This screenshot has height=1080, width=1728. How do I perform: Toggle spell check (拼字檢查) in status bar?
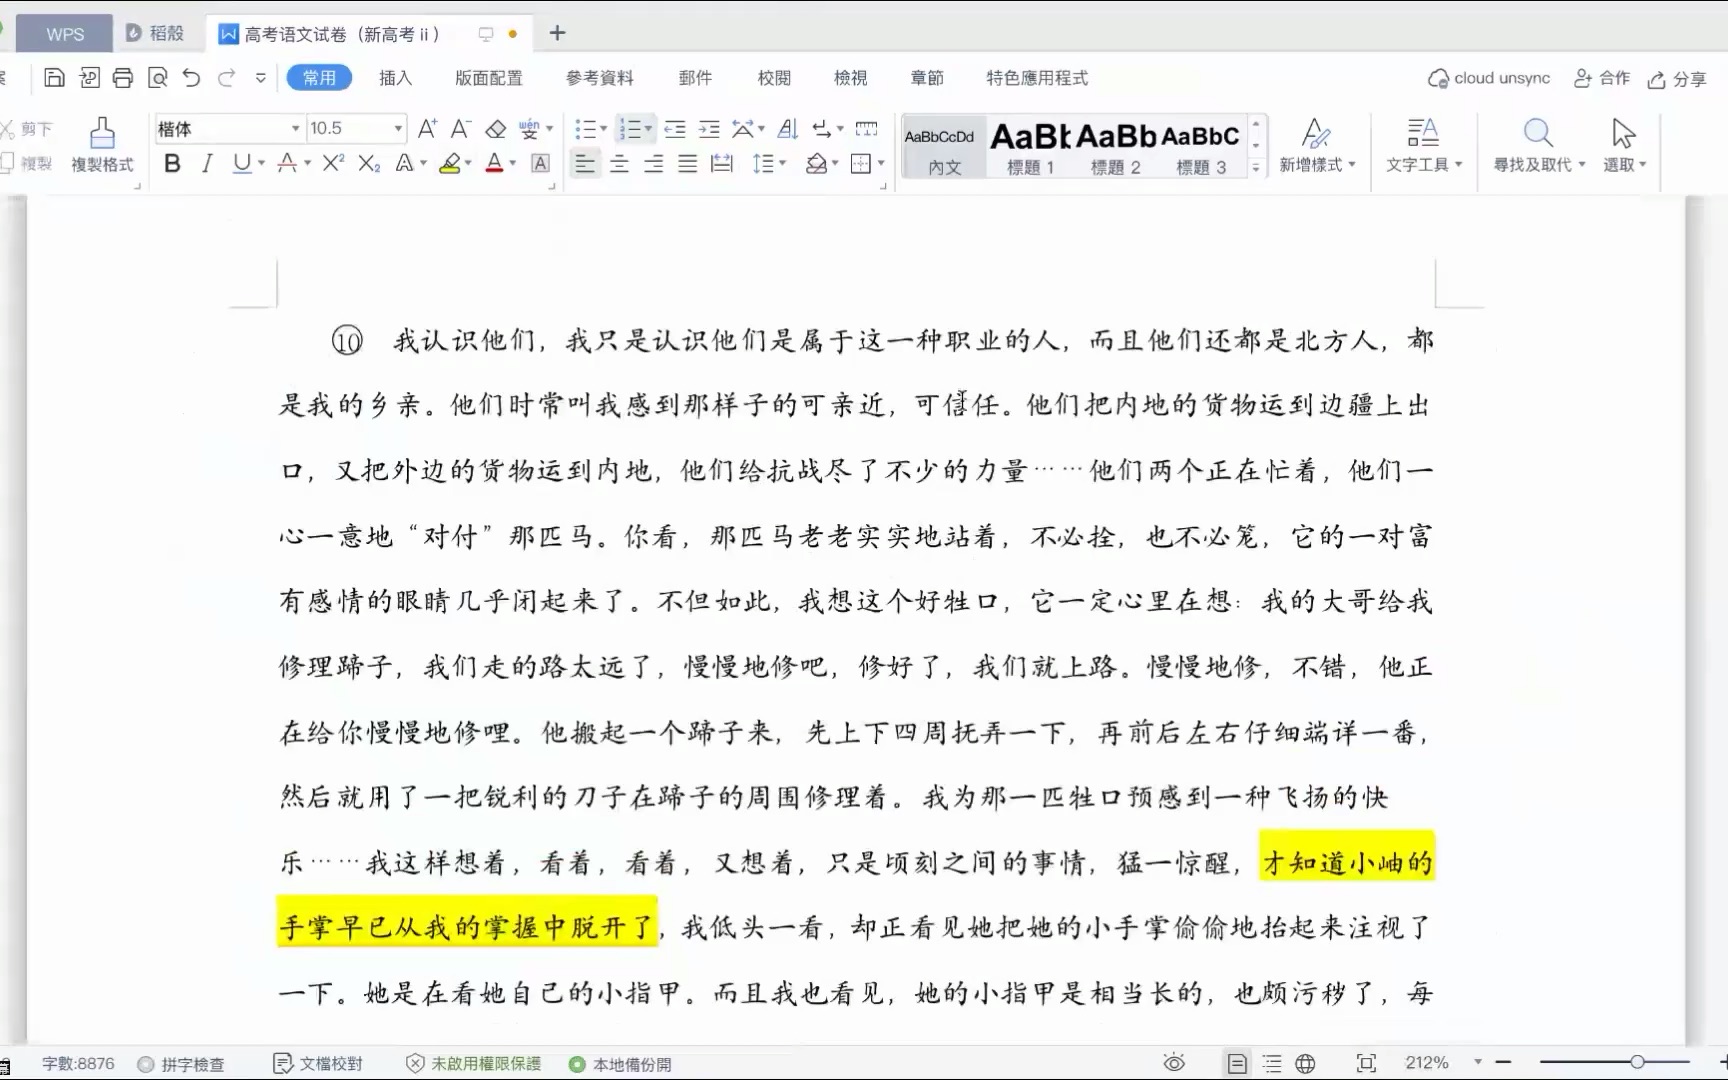[181, 1064]
